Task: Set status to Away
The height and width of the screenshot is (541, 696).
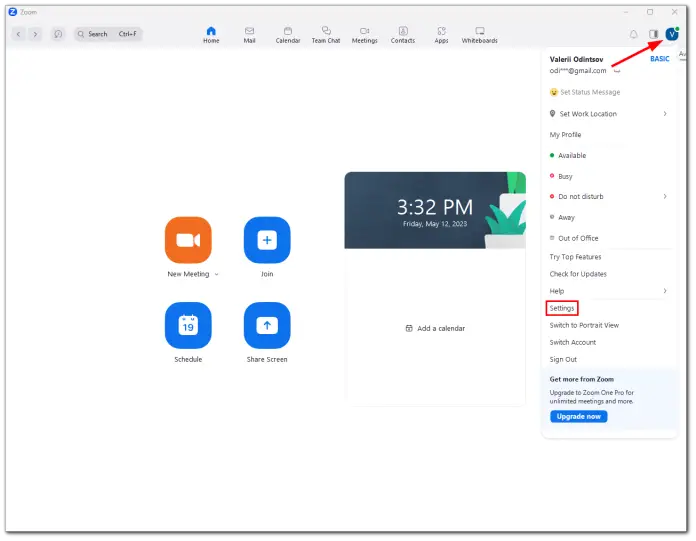Action: [566, 217]
